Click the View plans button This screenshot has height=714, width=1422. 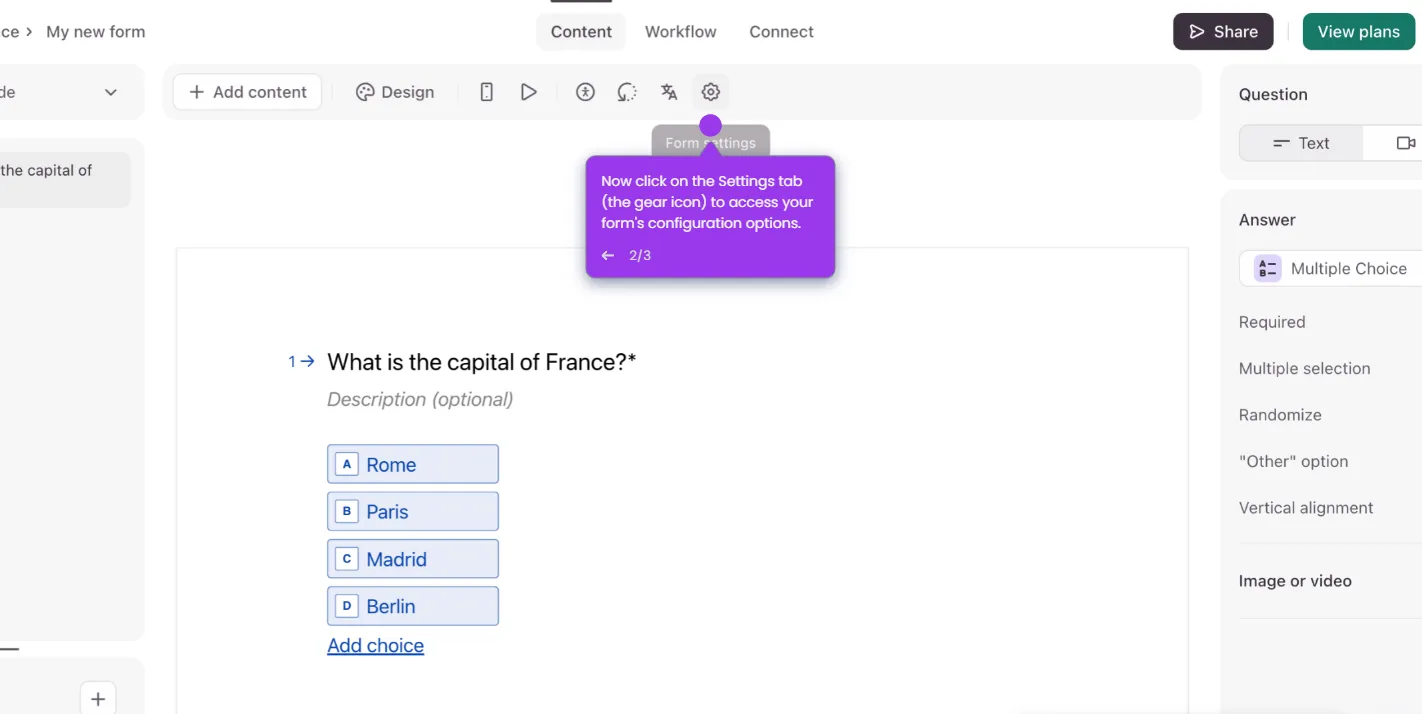pyautogui.click(x=1359, y=32)
